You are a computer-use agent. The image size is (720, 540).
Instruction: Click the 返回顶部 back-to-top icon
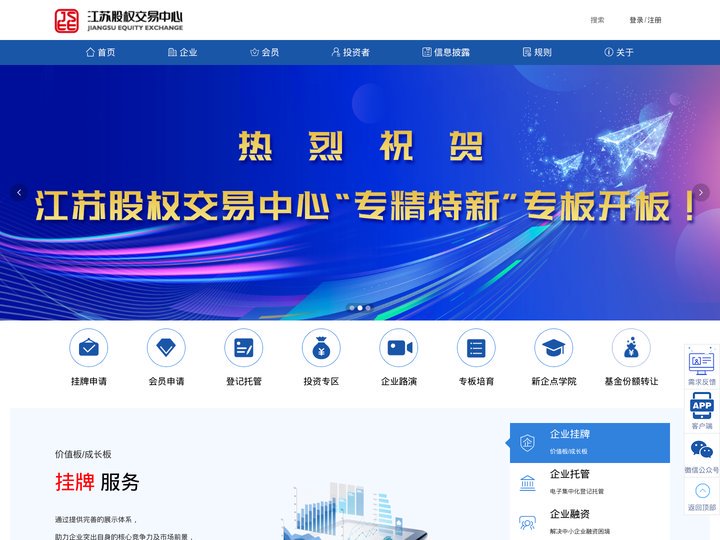[702, 497]
